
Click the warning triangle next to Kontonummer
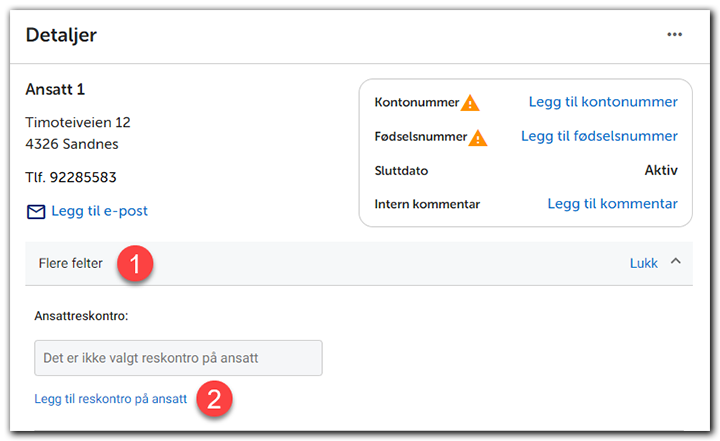470,102
